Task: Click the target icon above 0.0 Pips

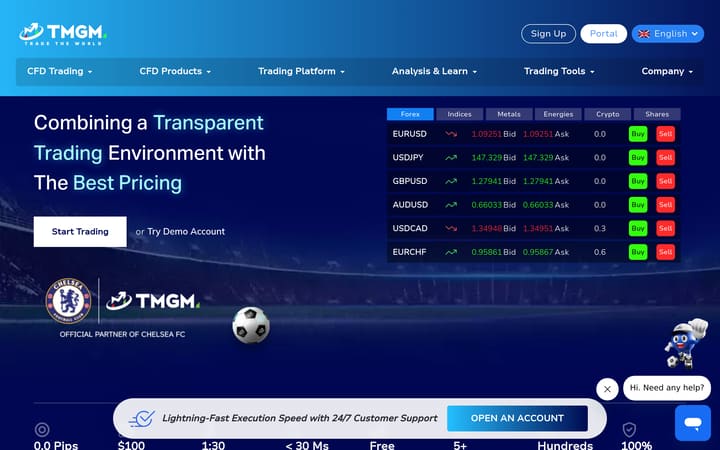Action: pos(42,430)
